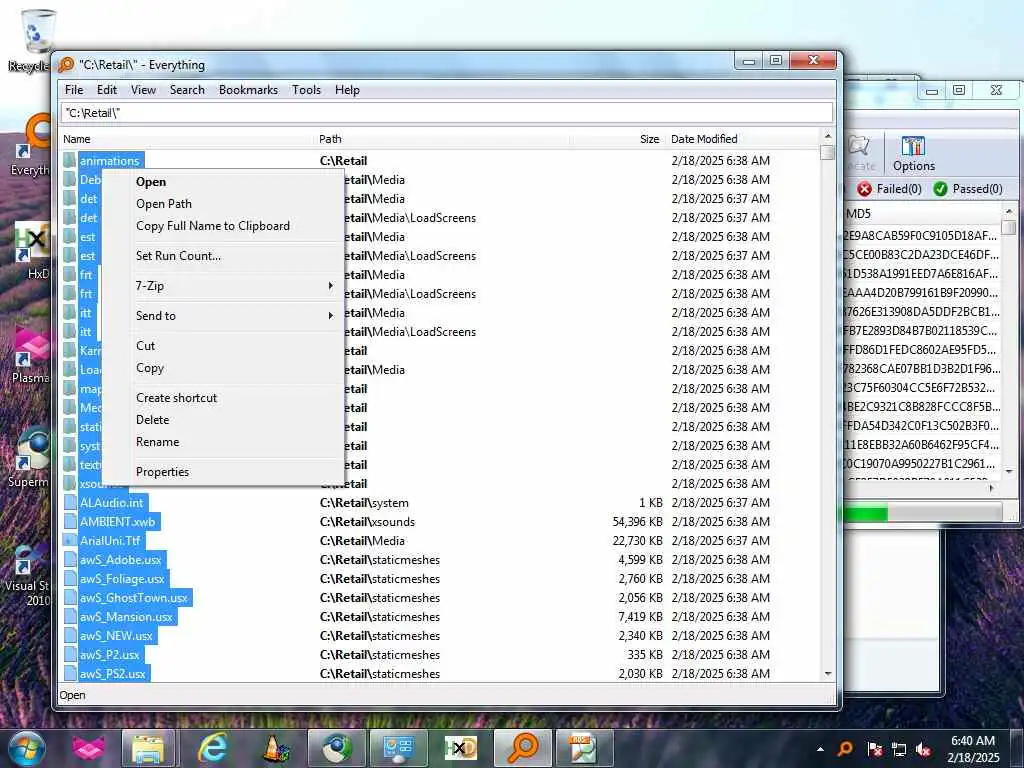Viewport: 1024px width, 768px height.
Task: Open the Control Panel taskbar button
Action: (x=399, y=749)
